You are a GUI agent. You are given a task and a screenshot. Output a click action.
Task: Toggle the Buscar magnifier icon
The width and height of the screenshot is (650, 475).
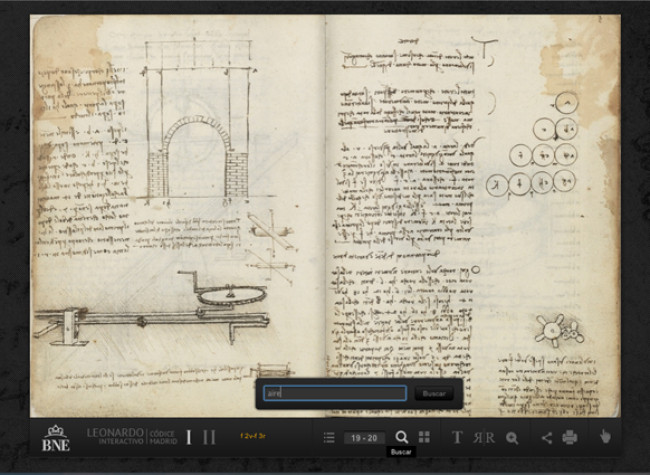401,437
